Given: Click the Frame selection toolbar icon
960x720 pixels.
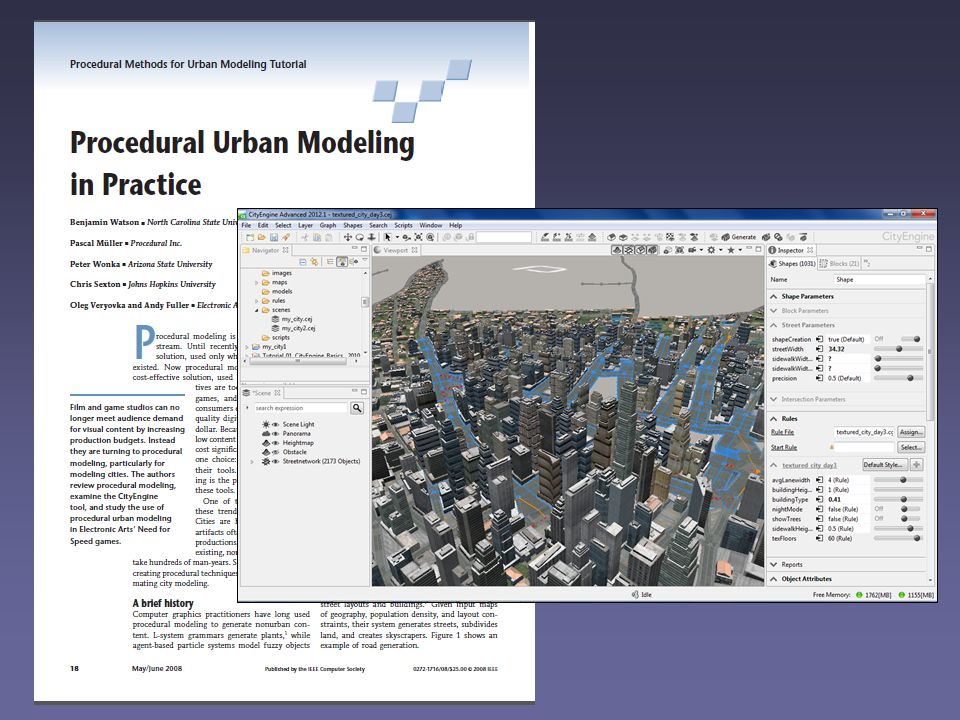Looking at the screenshot, I should (418, 238).
